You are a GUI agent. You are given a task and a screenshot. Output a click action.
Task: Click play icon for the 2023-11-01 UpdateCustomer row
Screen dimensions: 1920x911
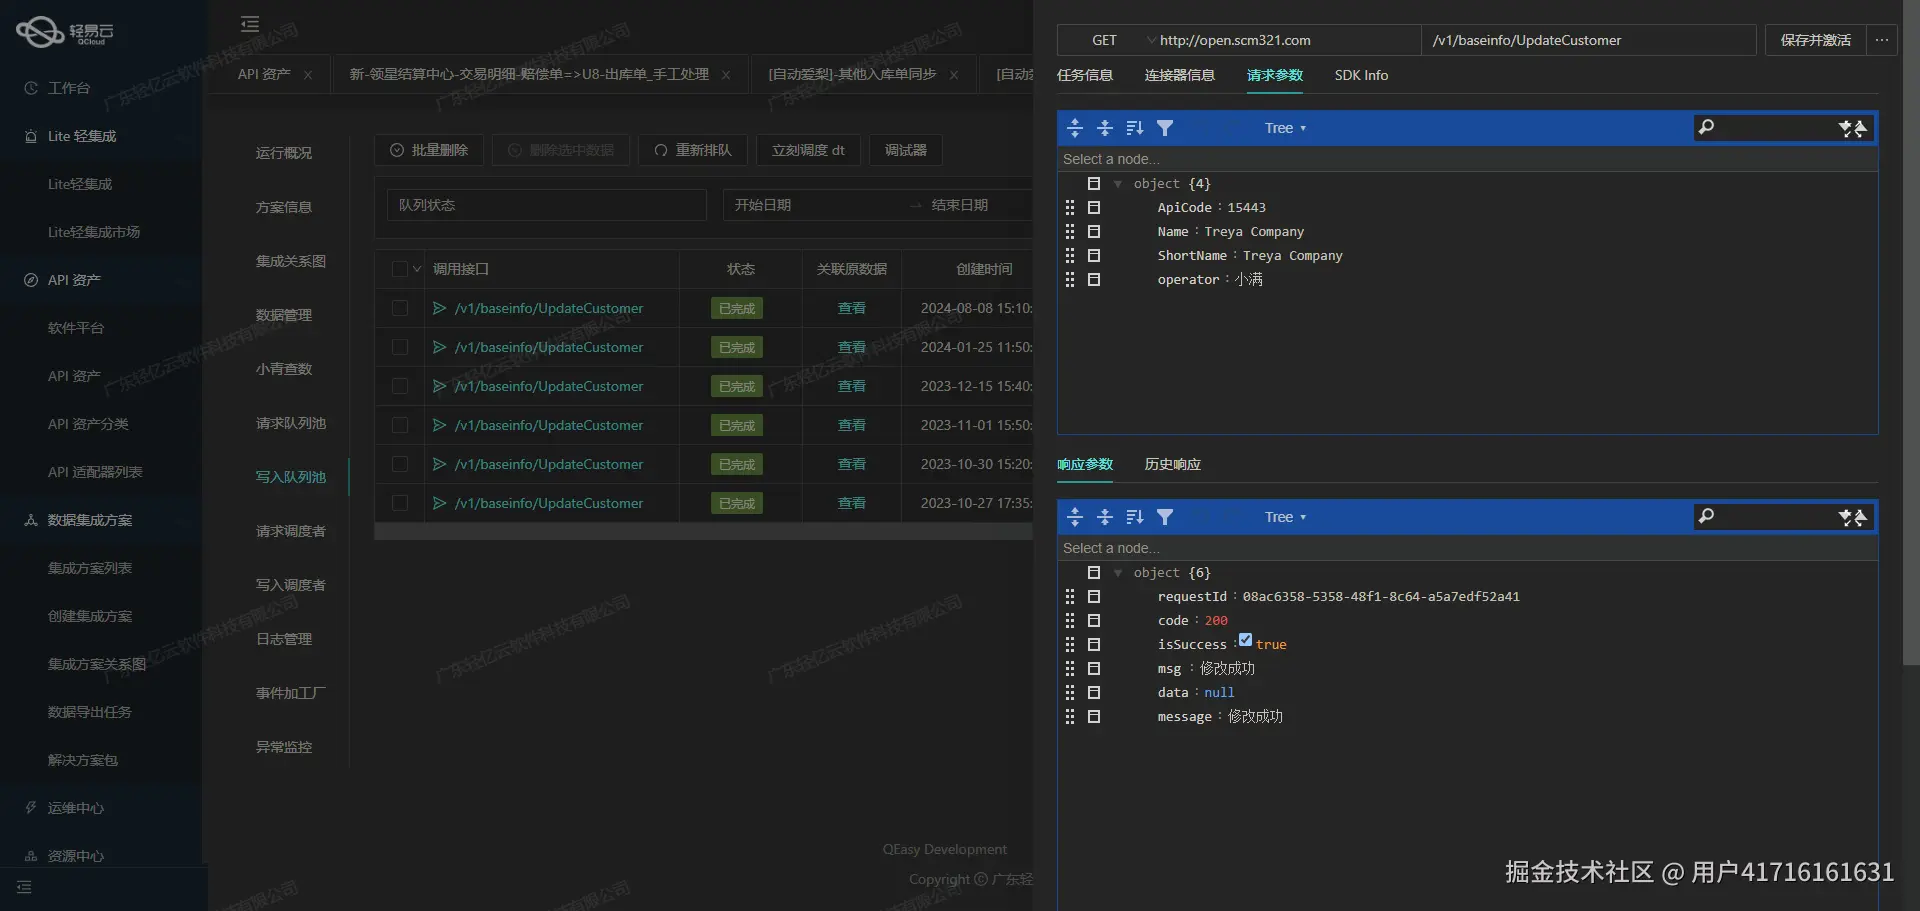439,425
